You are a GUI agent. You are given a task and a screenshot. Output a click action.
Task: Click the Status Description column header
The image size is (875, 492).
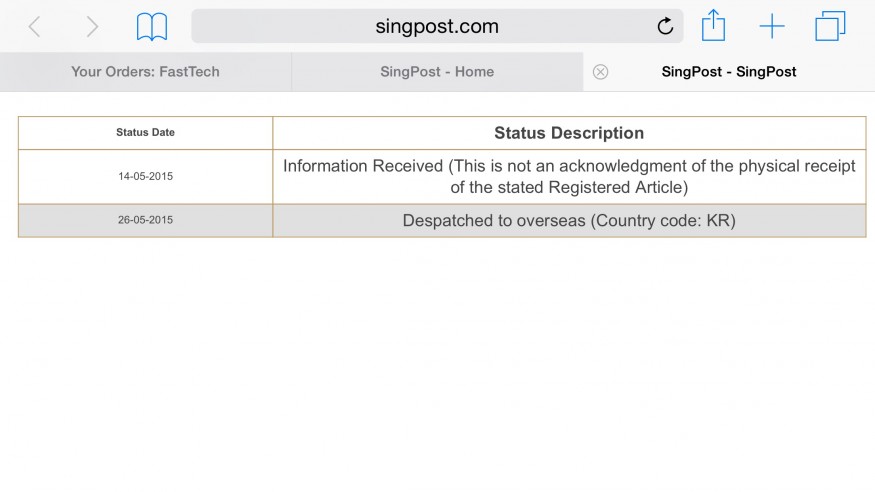pyautogui.click(x=569, y=133)
